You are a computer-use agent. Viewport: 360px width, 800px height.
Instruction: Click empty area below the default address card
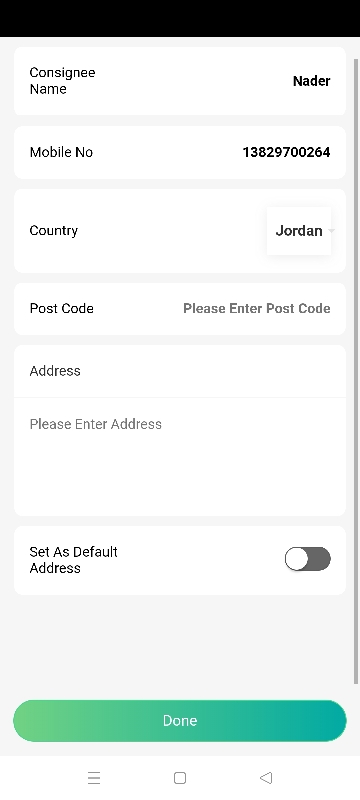tap(179, 645)
